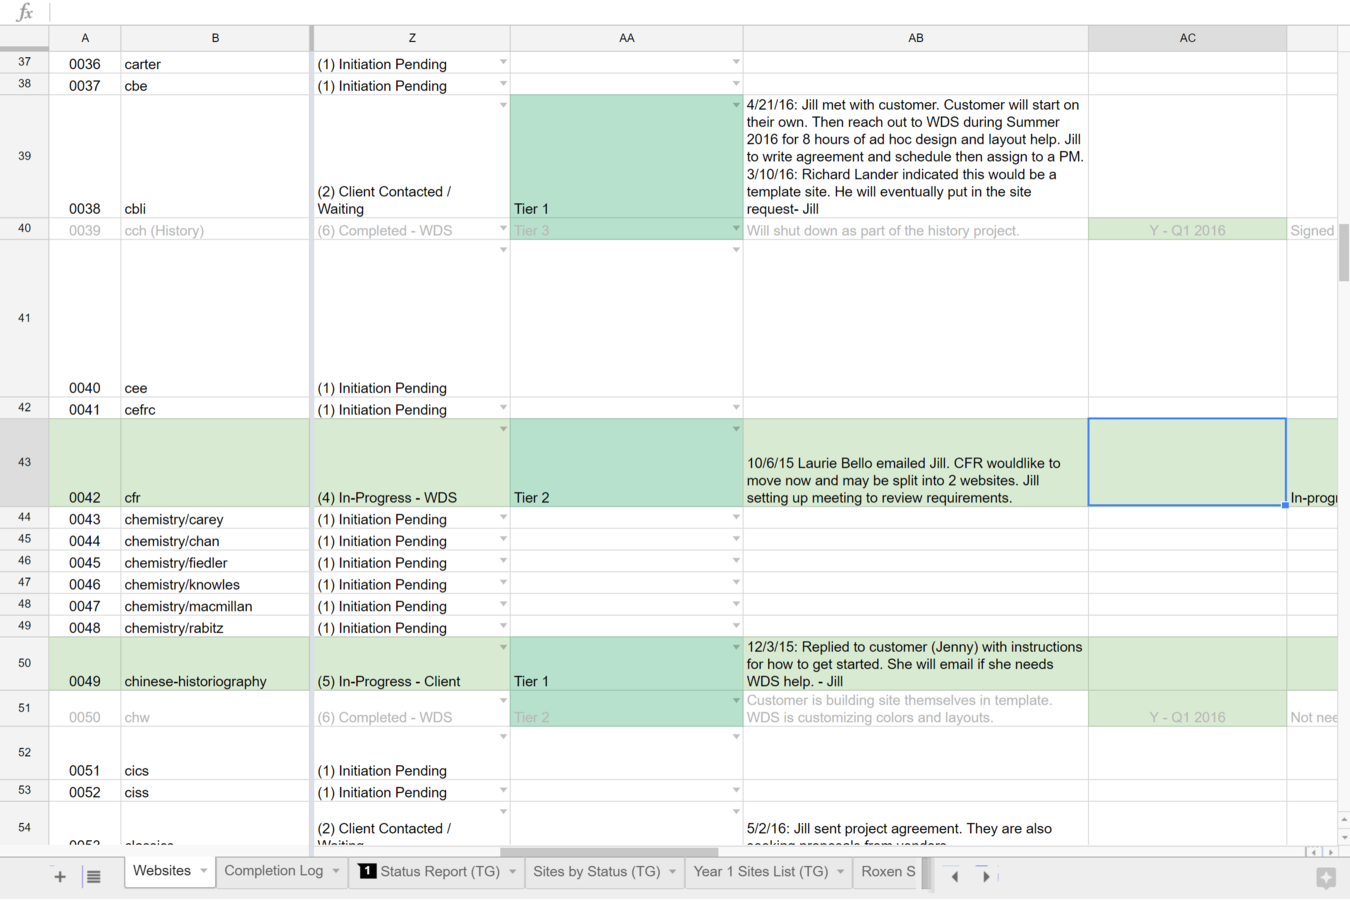This screenshot has height=900, width=1350.
Task: Click comment count badge on Status Report tab
Action: [367, 871]
